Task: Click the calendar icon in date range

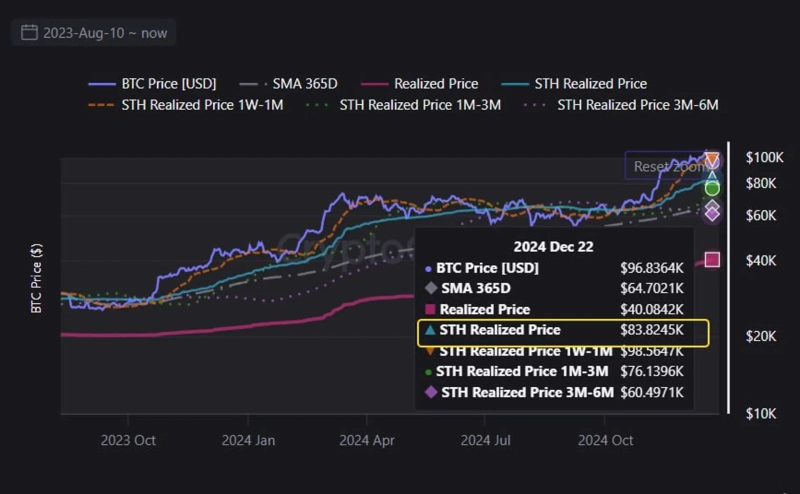Action: coord(29,33)
